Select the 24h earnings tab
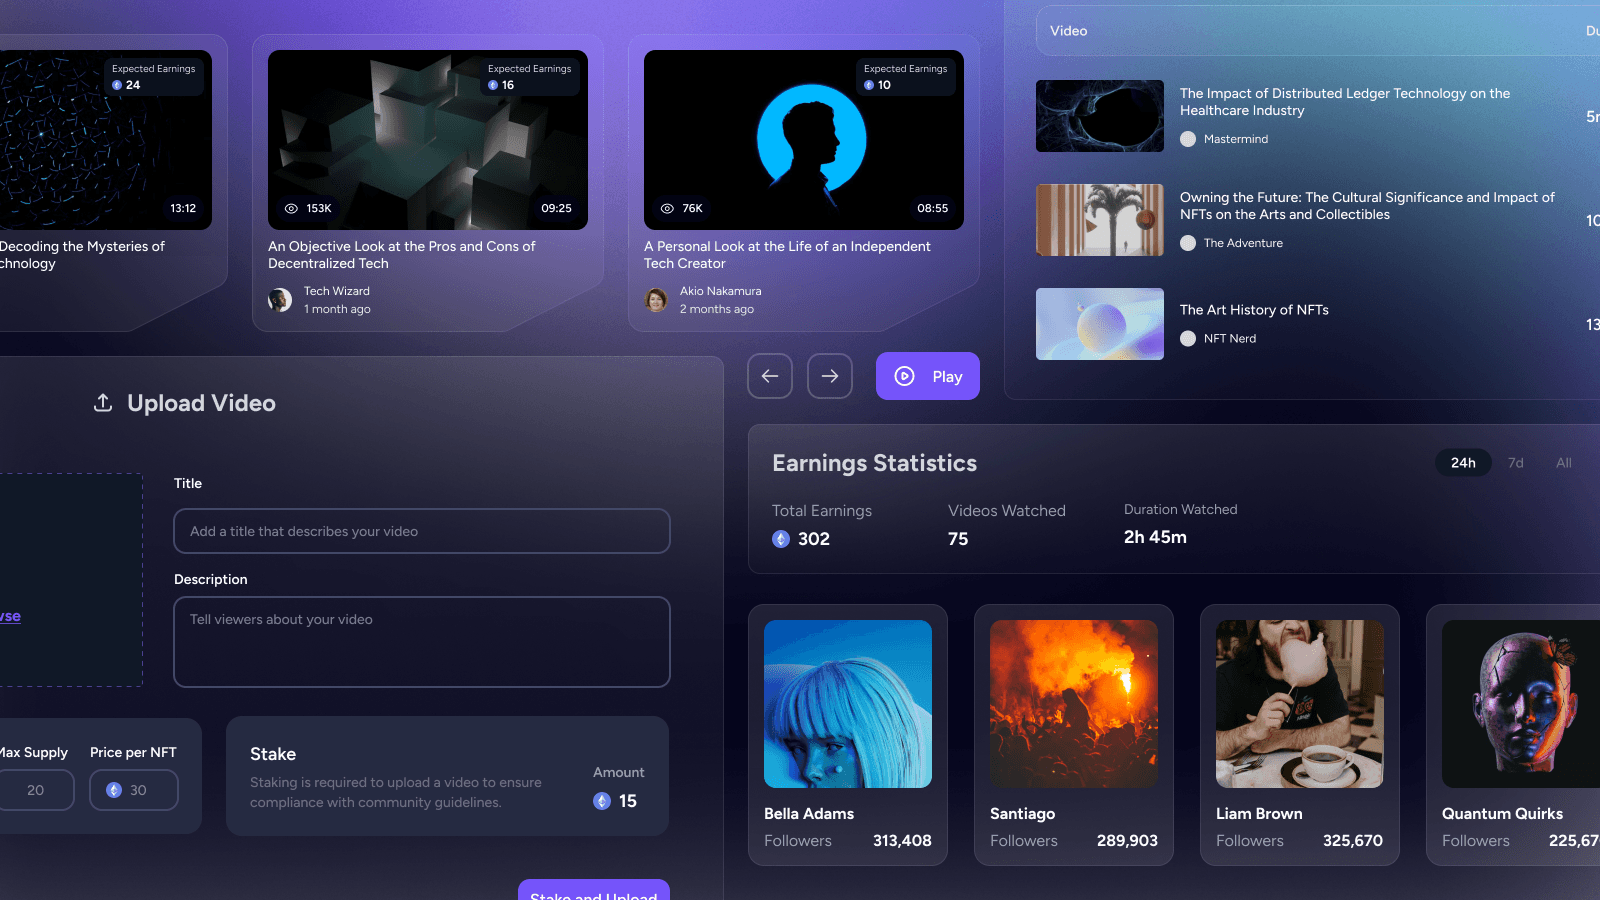This screenshot has width=1600, height=900. click(x=1463, y=462)
